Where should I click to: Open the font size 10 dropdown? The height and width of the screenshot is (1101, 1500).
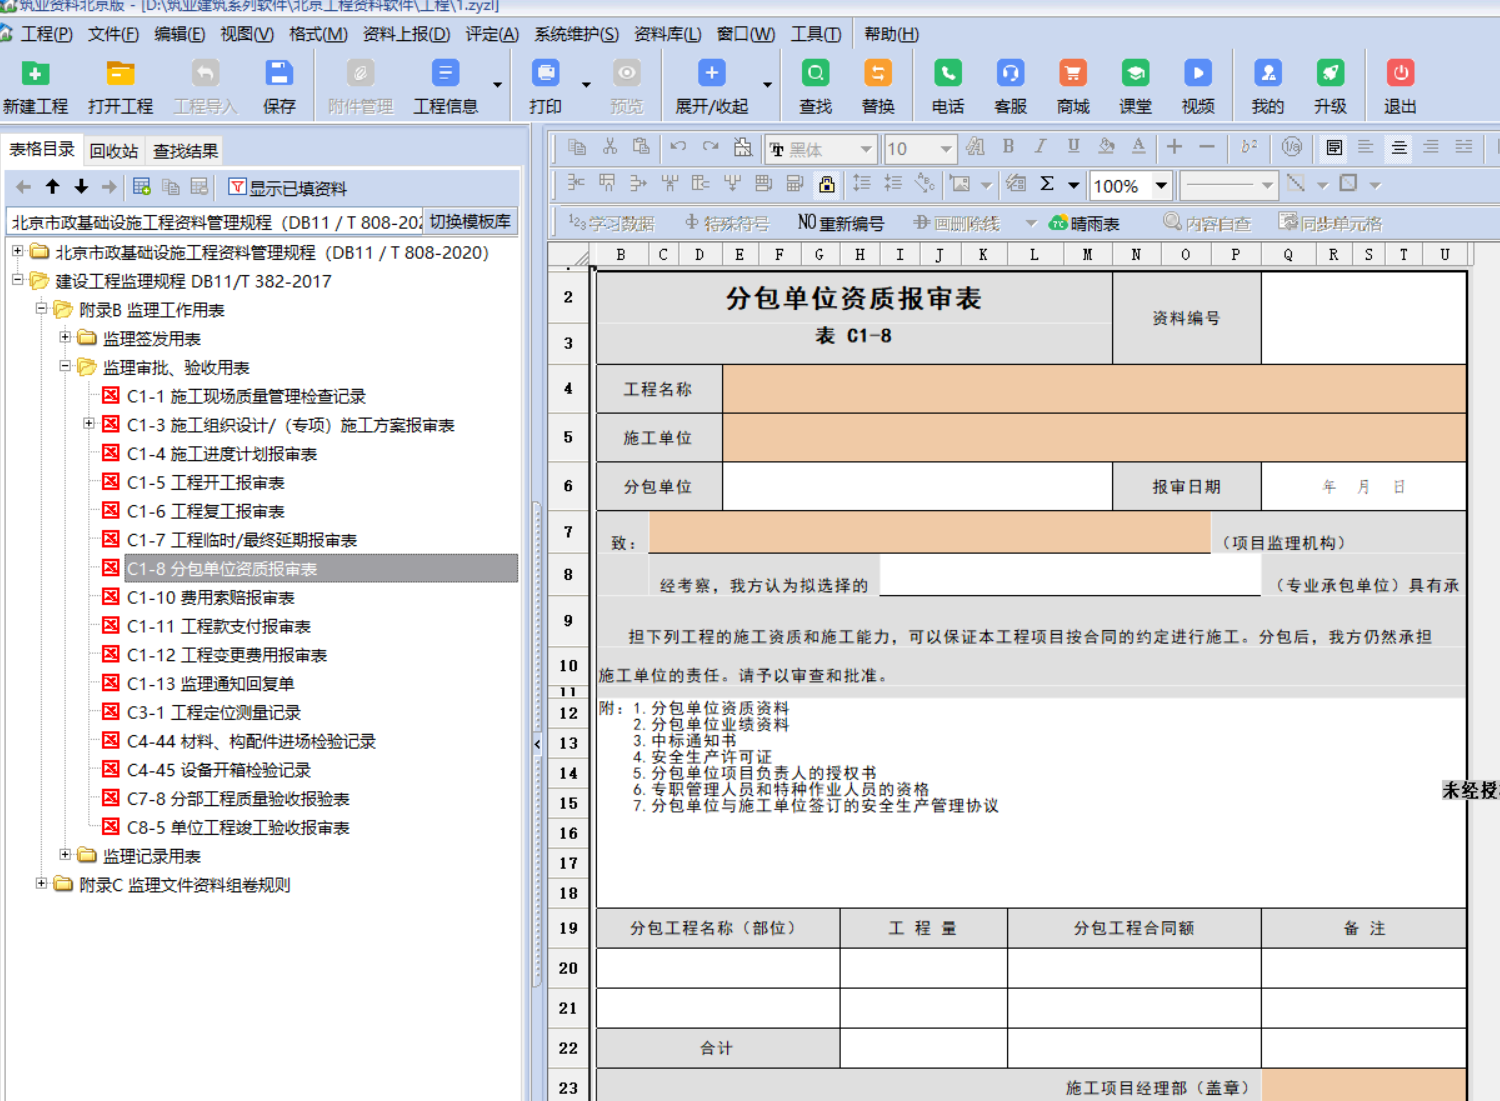click(945, 149)
